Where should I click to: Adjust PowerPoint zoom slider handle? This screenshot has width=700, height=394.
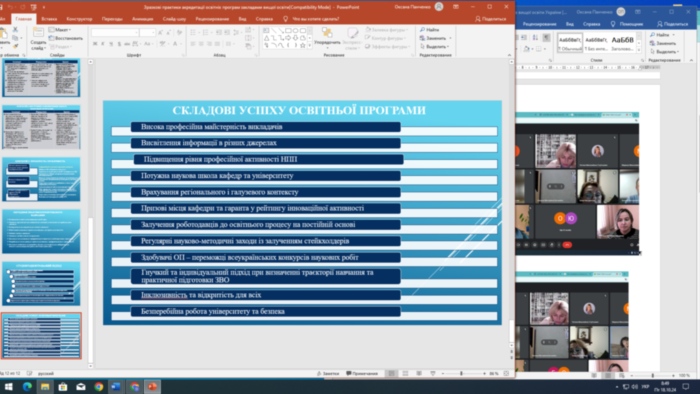[x=462, y=373]
